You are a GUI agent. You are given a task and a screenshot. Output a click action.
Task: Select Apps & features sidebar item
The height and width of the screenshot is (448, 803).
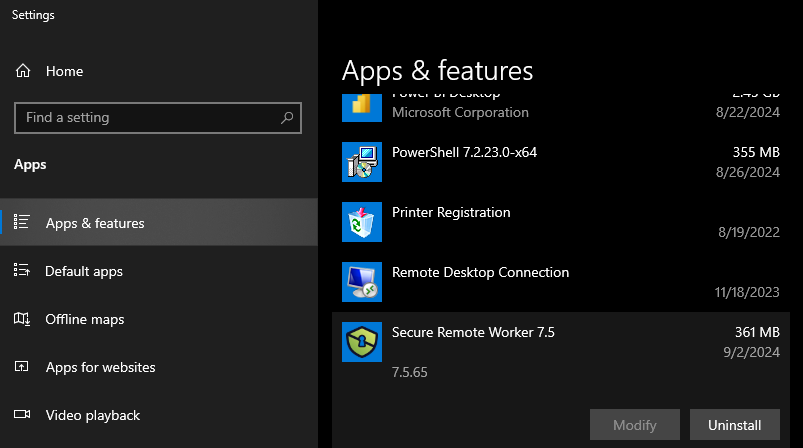pyautogui.click(x=159, y=222)
